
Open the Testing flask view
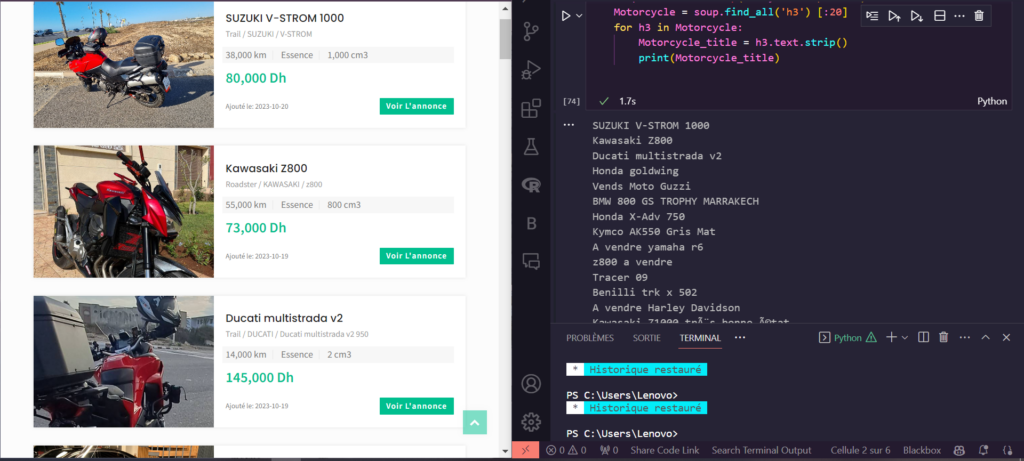pyautogui.click(x=531, y=147)
